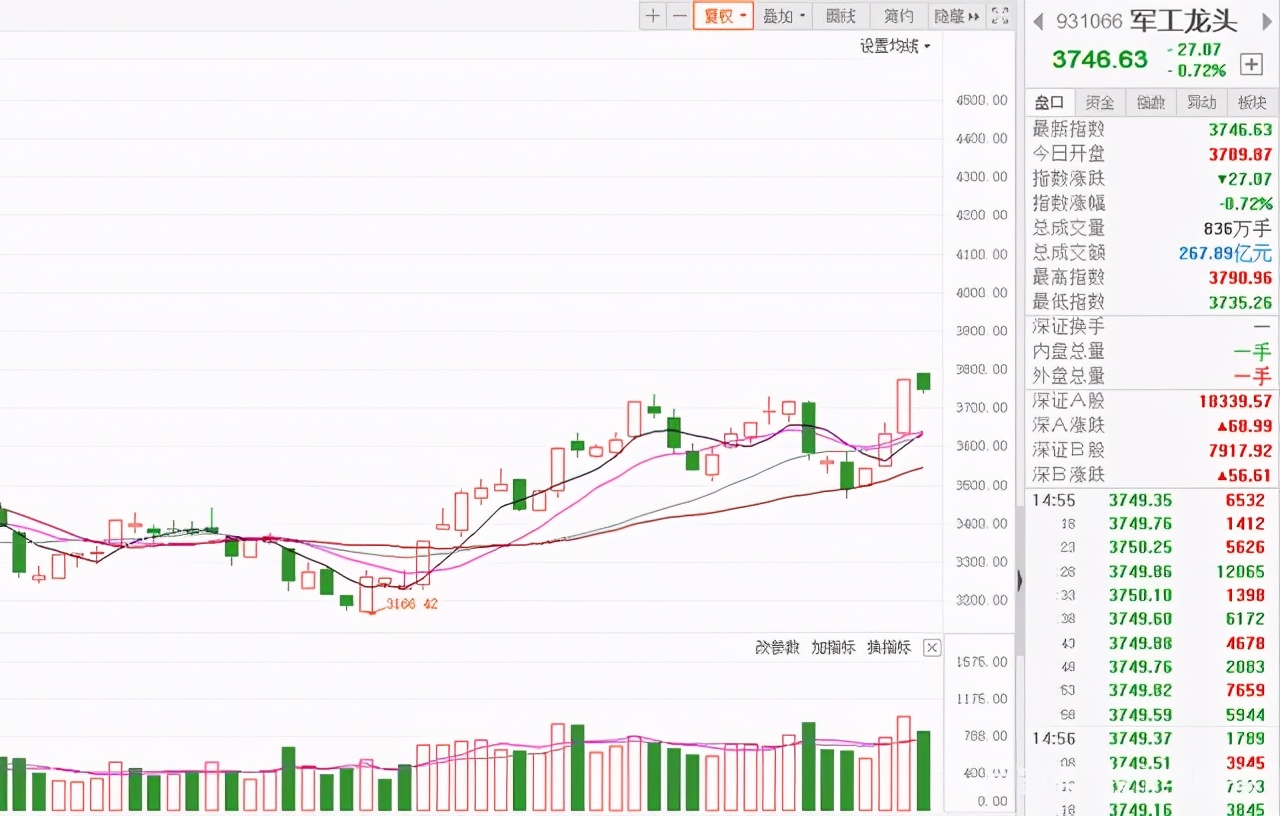Click the 内盘总量 row
This screenshot has width=1280, height=816.
[x=1152, y=352]
